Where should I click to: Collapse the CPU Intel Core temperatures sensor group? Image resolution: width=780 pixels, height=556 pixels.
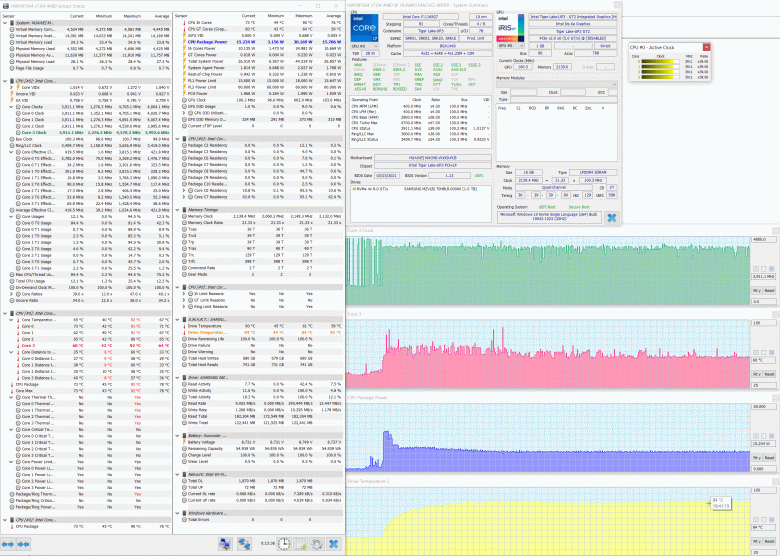click(x=4, y=313)
